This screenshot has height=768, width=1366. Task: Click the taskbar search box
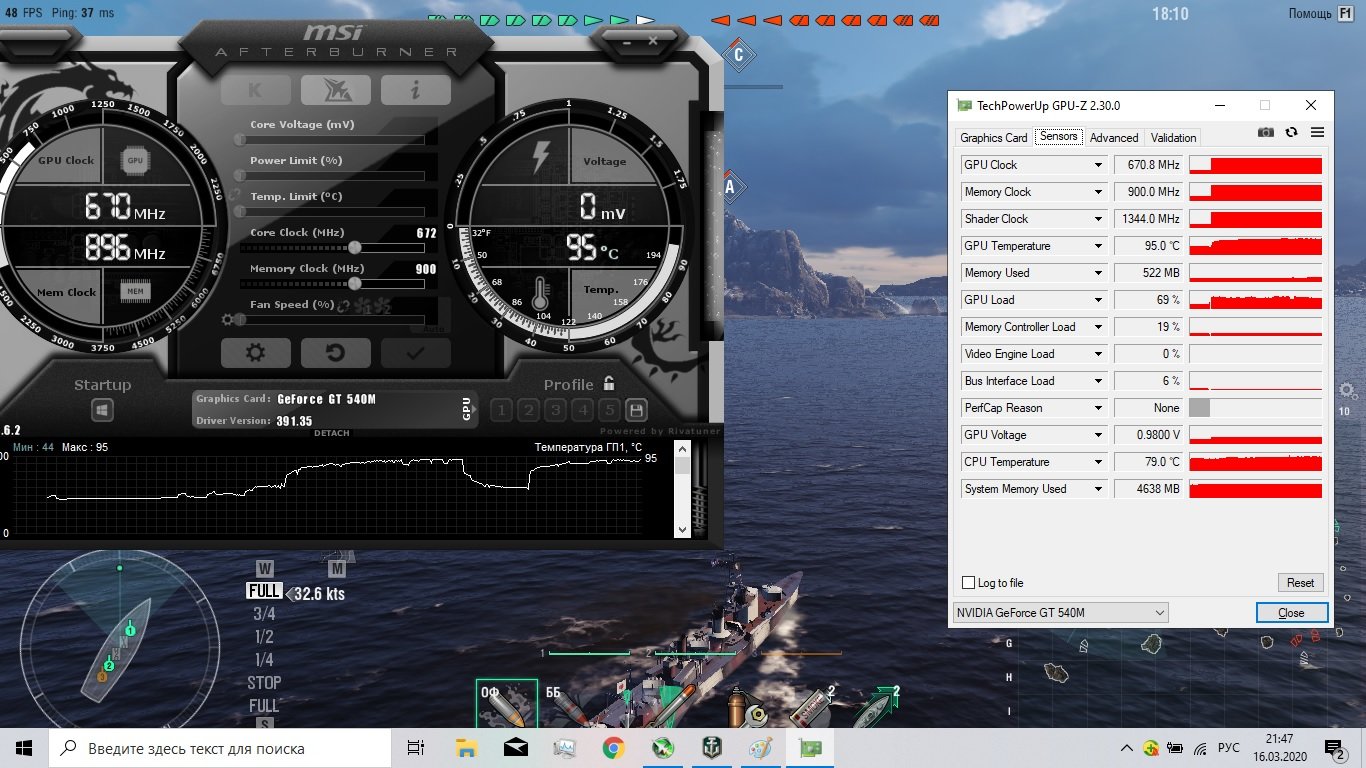(x=220, y=748)
